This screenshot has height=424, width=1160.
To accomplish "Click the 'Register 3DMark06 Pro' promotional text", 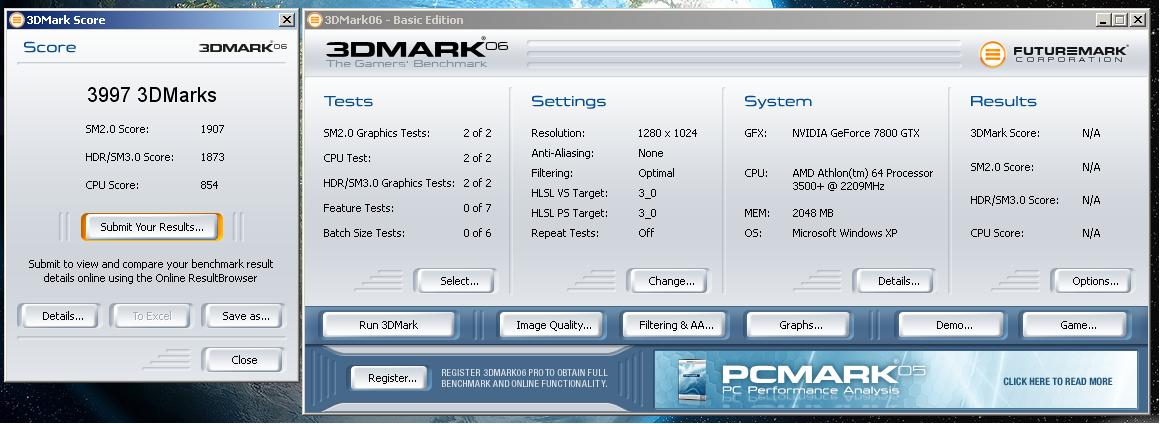I will click(525, 378).
